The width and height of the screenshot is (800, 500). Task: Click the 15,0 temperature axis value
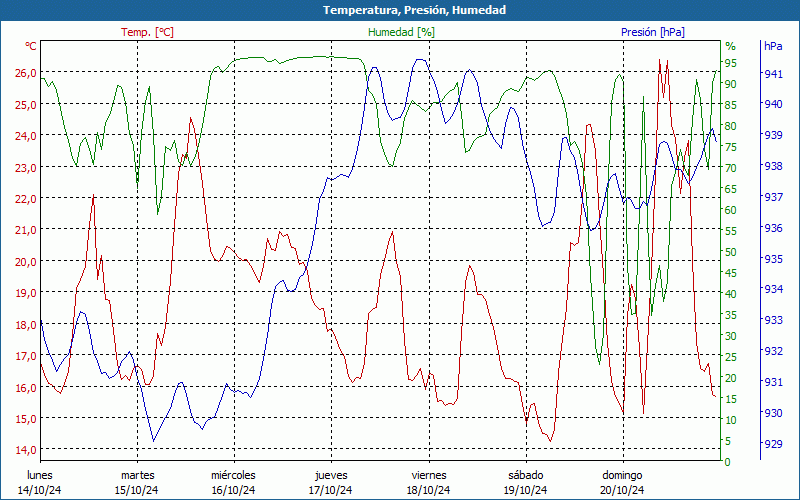click(x=26, y=418)
